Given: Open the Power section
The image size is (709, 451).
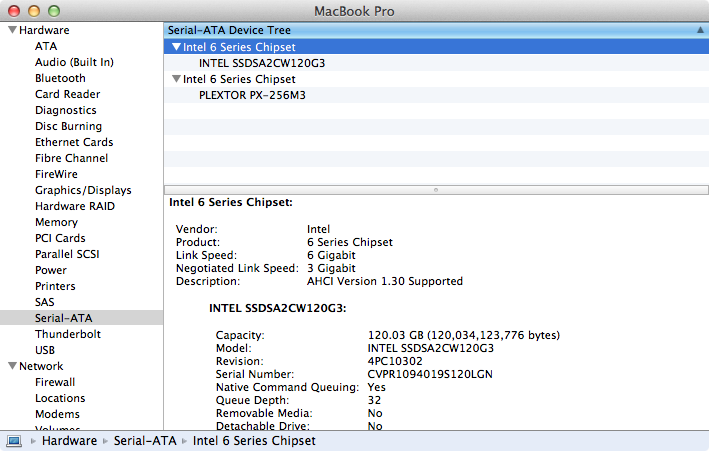Looking at the screenshot, I should (x=51, y=270).
